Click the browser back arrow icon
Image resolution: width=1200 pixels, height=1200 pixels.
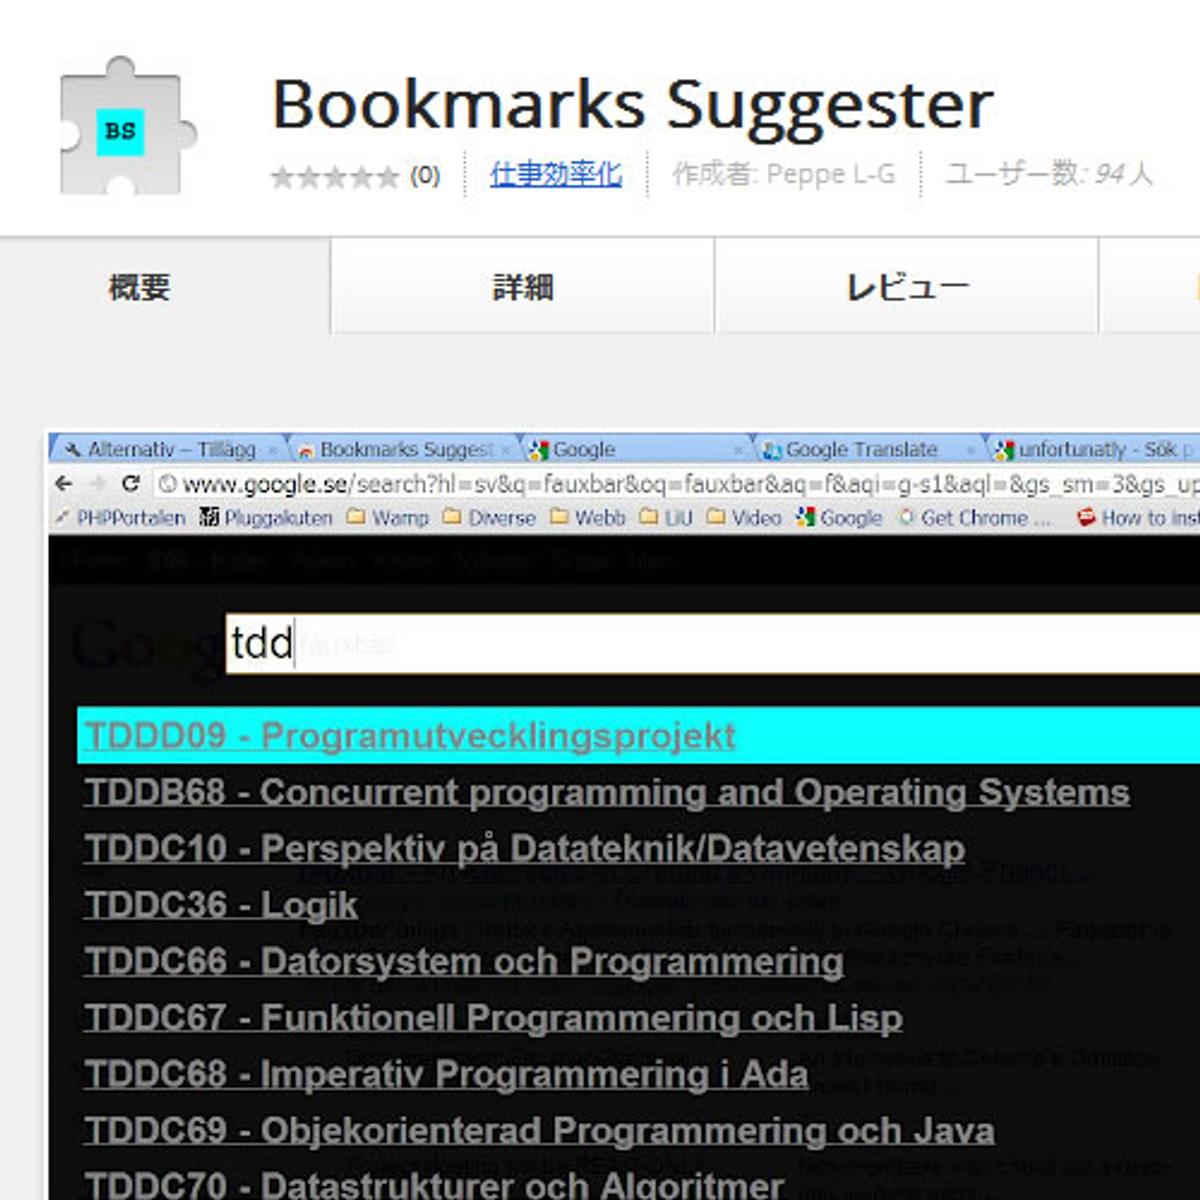tap(64, 484)
